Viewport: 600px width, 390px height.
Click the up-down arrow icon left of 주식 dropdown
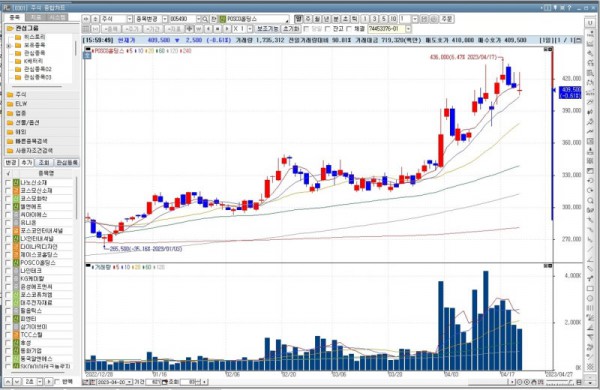coord(95,19)
